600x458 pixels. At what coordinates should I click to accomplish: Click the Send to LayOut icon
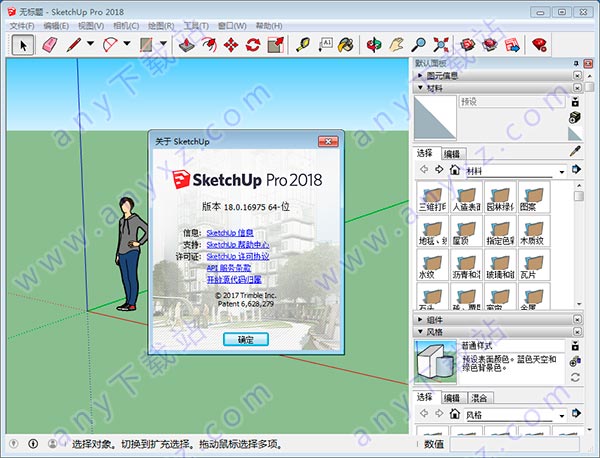512,45
